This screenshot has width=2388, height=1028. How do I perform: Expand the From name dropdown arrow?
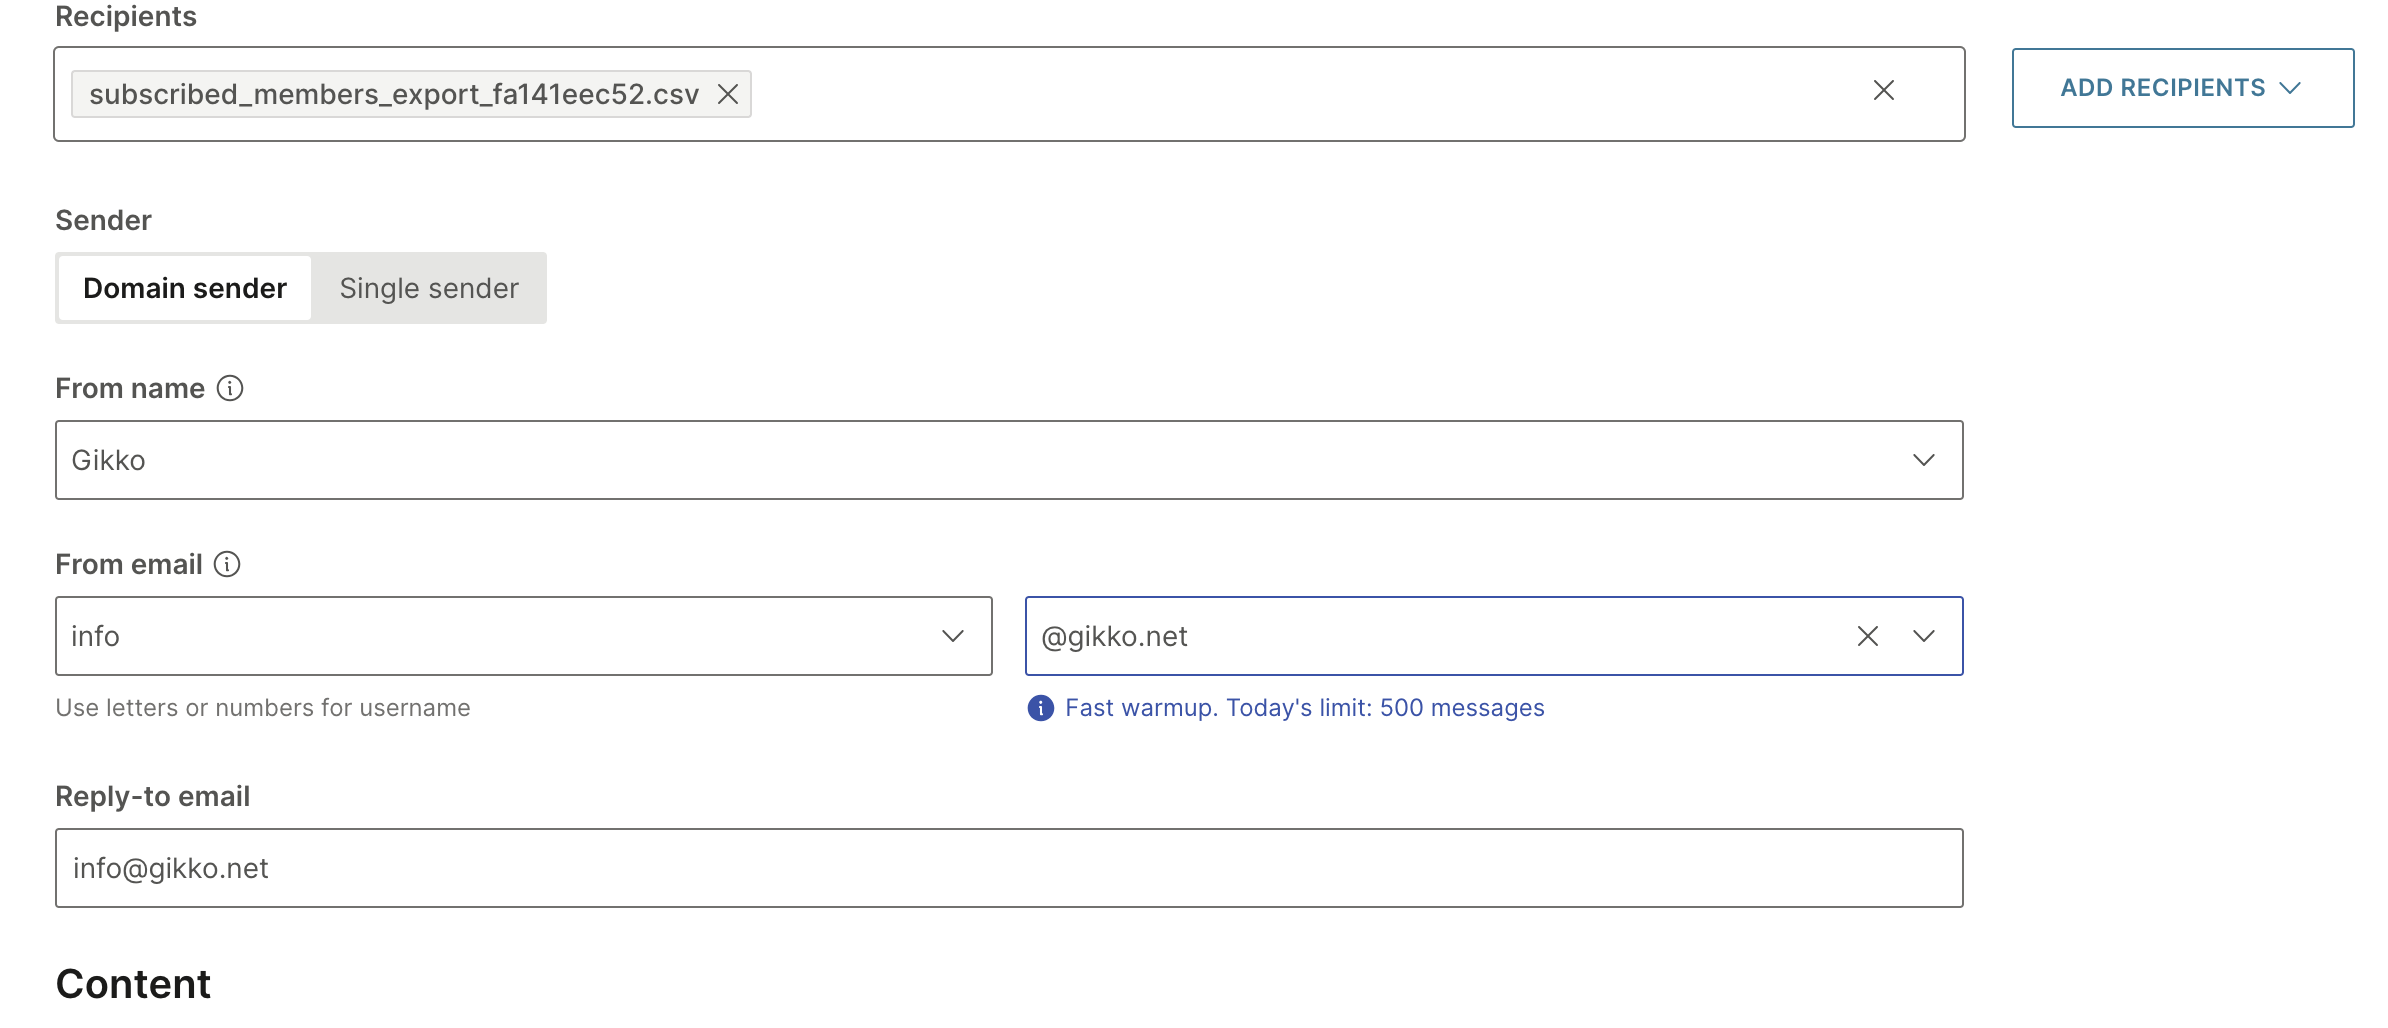[1923, 460]
